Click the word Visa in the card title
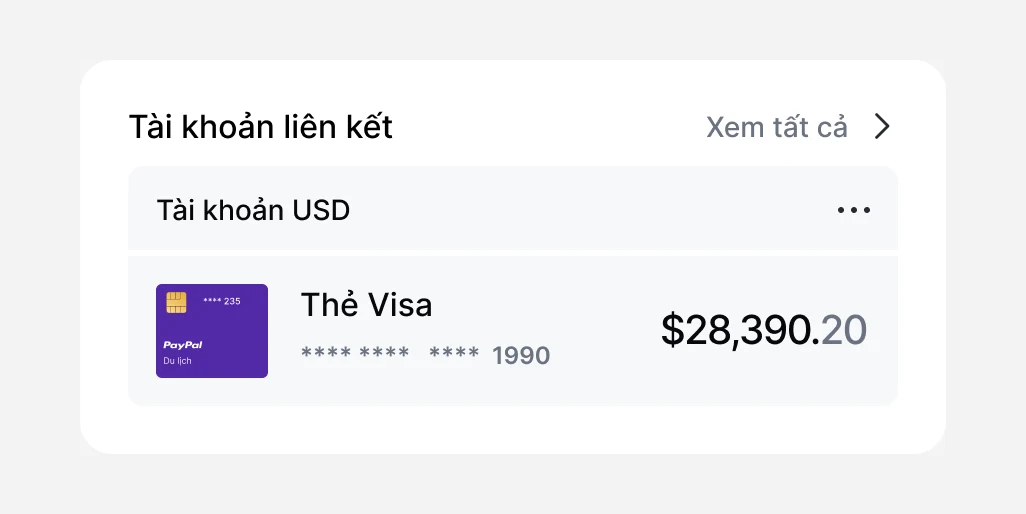 (399, 305)
